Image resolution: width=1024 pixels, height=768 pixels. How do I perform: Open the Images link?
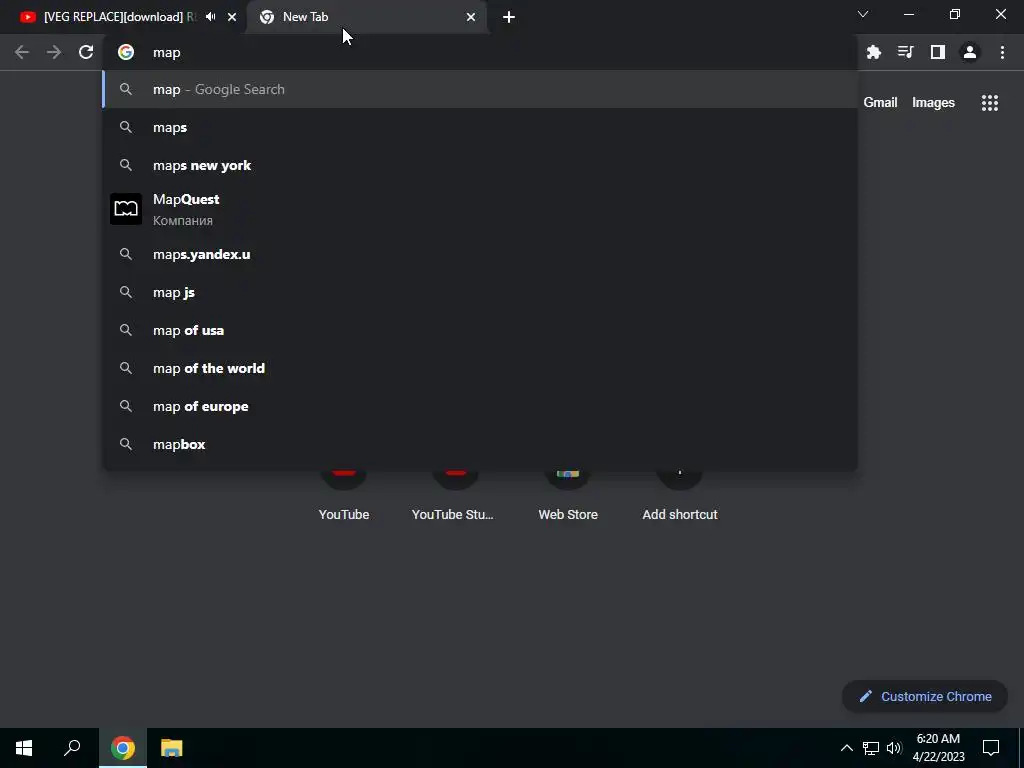(933, 103)
